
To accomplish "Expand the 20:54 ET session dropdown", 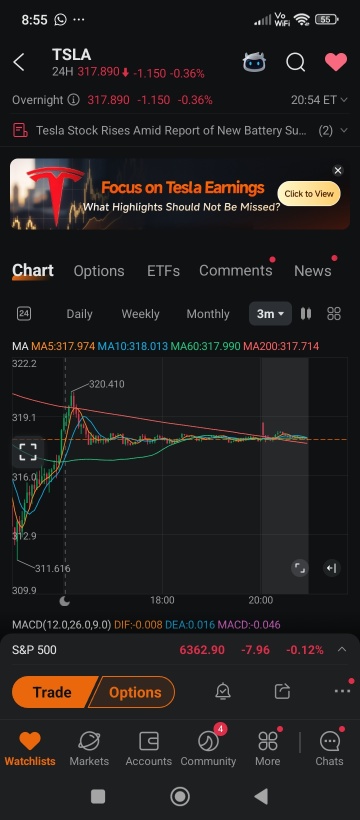I will tap(319, 99).
